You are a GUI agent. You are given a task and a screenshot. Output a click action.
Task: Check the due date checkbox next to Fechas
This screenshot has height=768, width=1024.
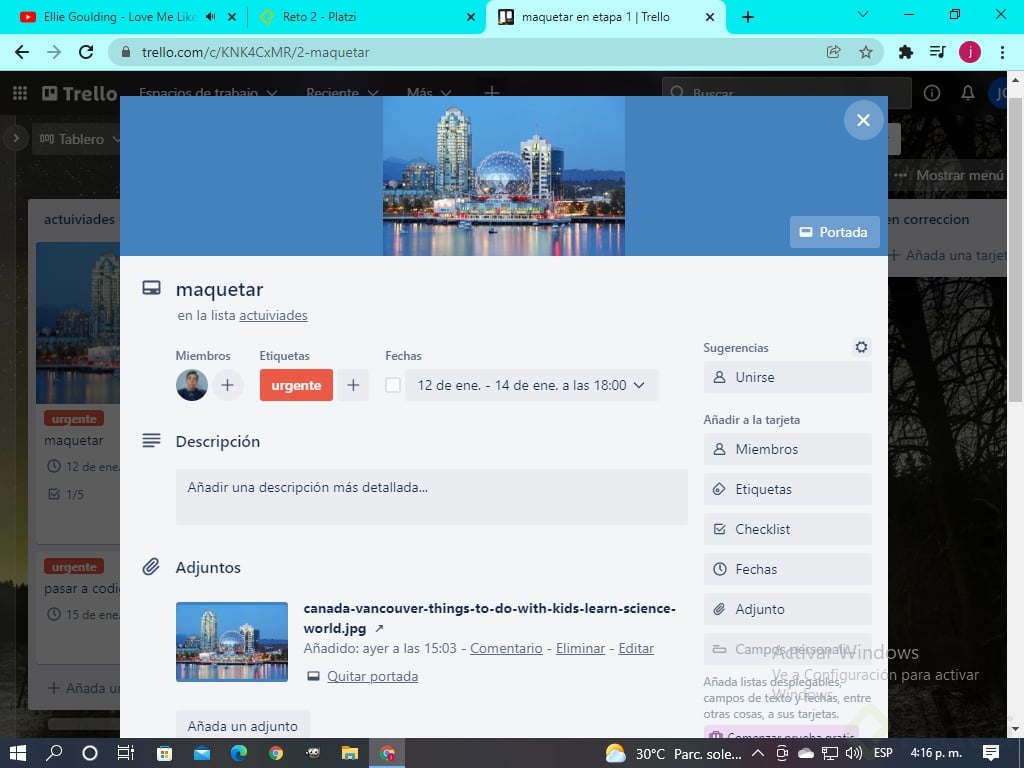(393, 385)
